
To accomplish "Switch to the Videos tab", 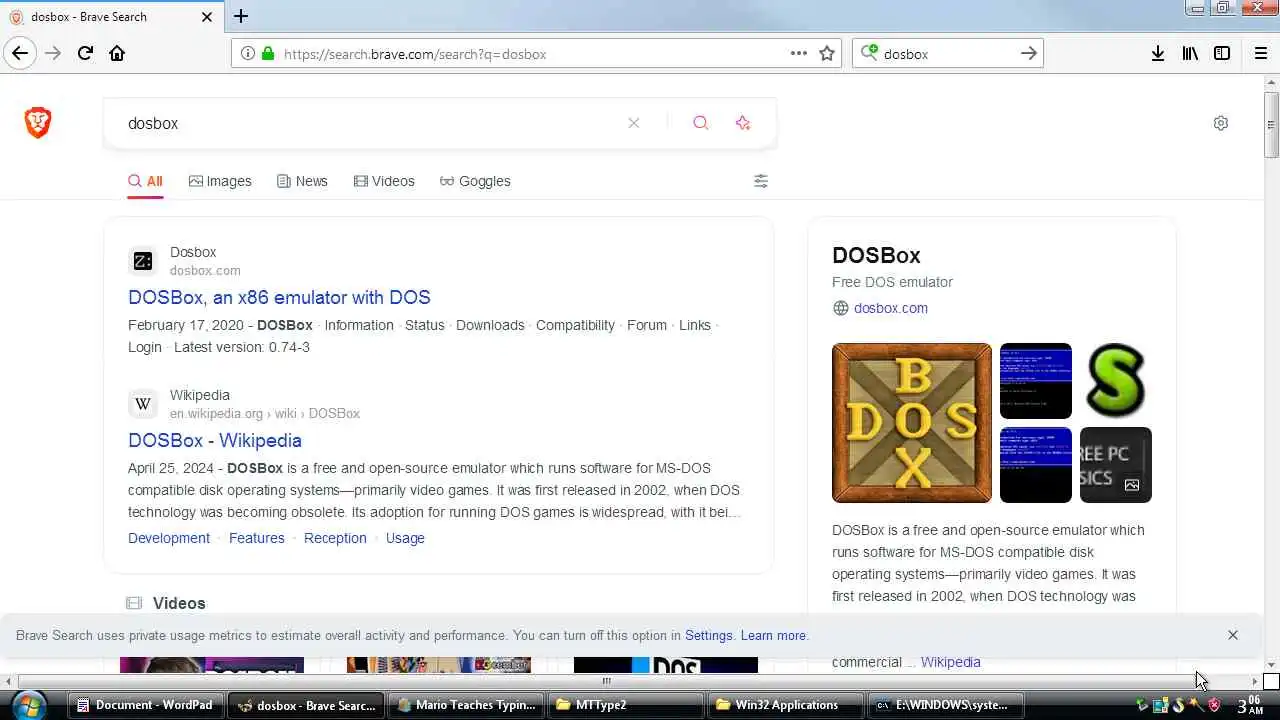I will tap(384, 181).
